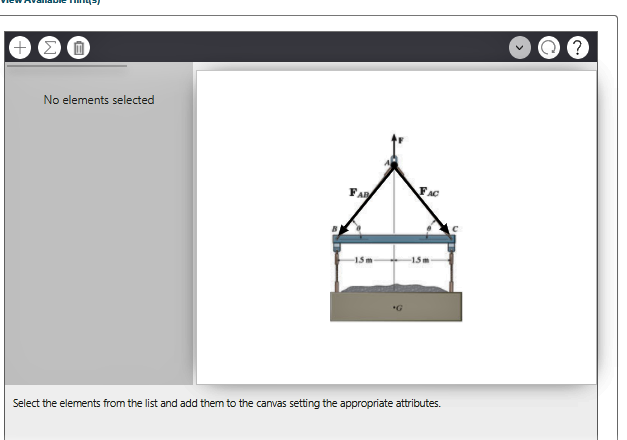Viewport: 627px width, 440px height.
Task: Select the F_AB force vector label
Action: 359,193
